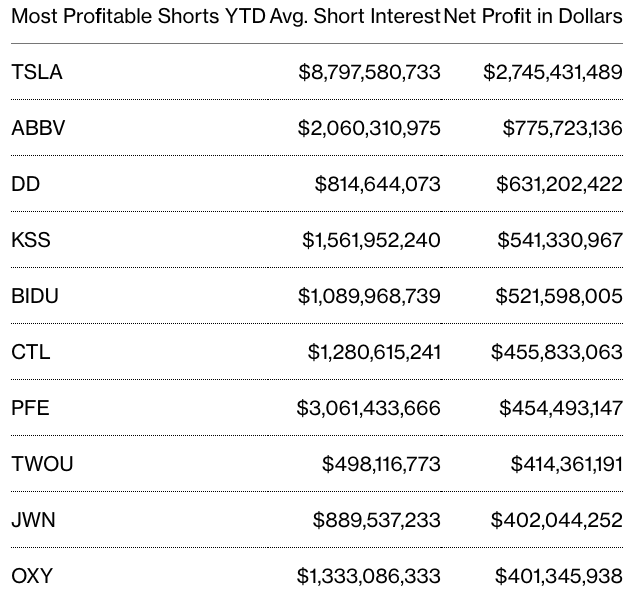
Task: Click the PFE ticker symbol
Action: (x=30, y=408)
